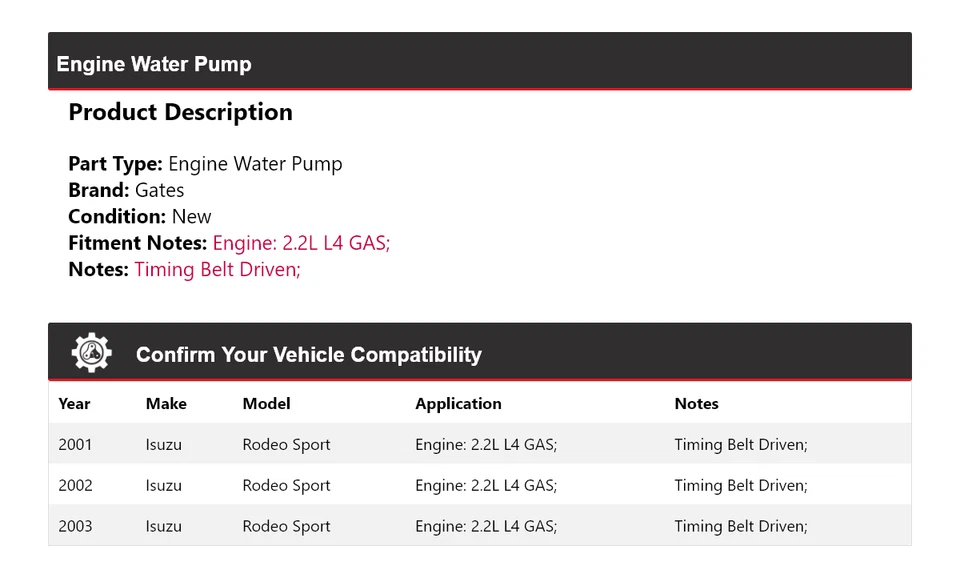
Task: Click the Condition: New line
Action: [140, 217]
